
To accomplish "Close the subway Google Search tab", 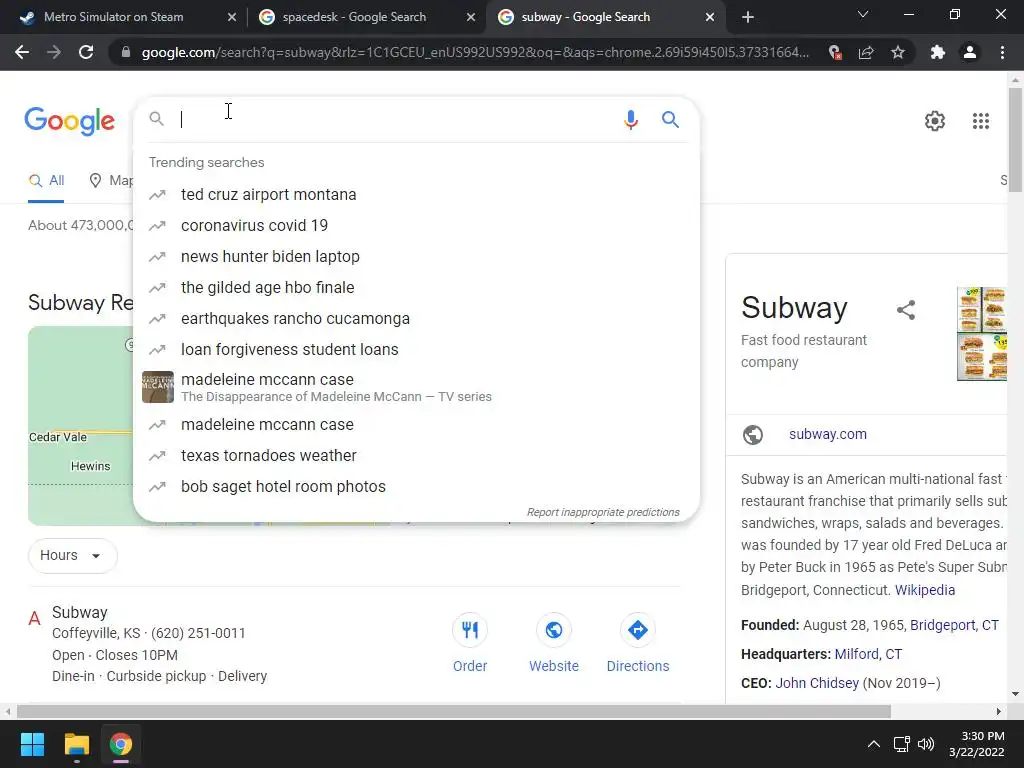I will 710,17.
